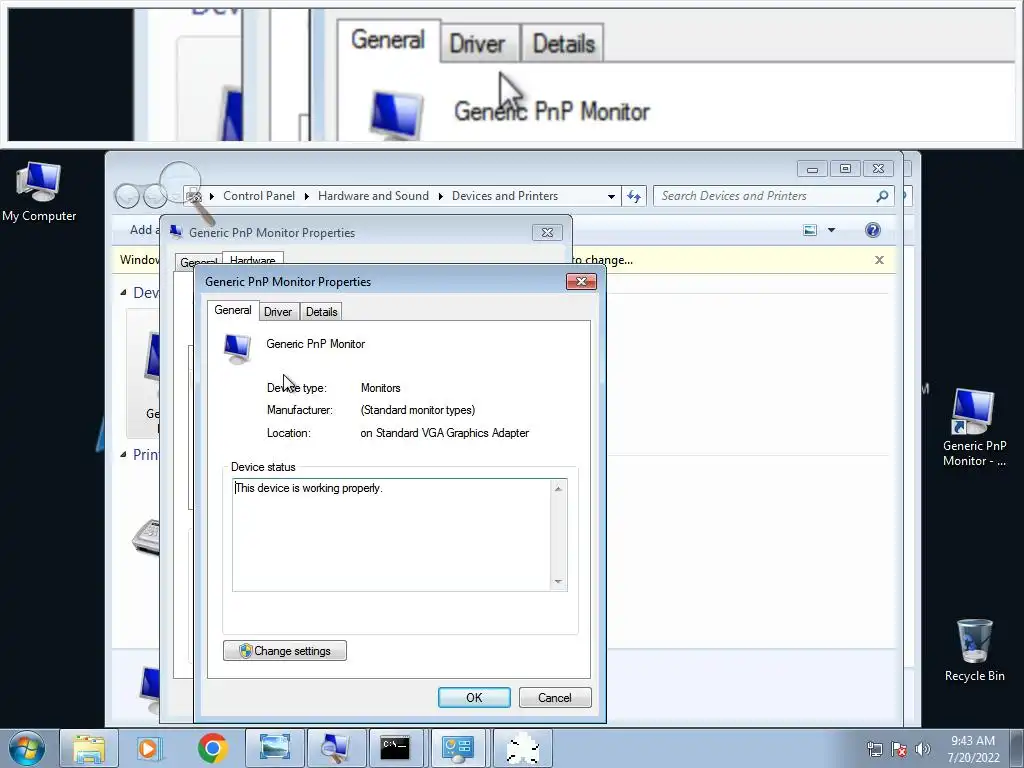Refresh the Devices and Printers address bar
Viewport: 1024px width, 768px height.
(633, 196)
